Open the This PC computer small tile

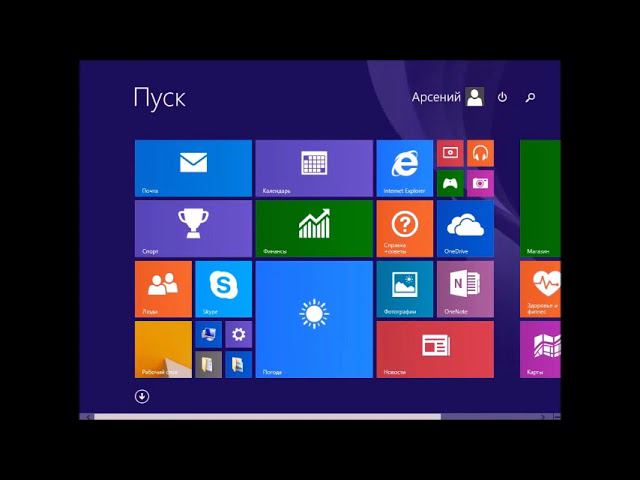pyautogui.click(x=209, y=334)
